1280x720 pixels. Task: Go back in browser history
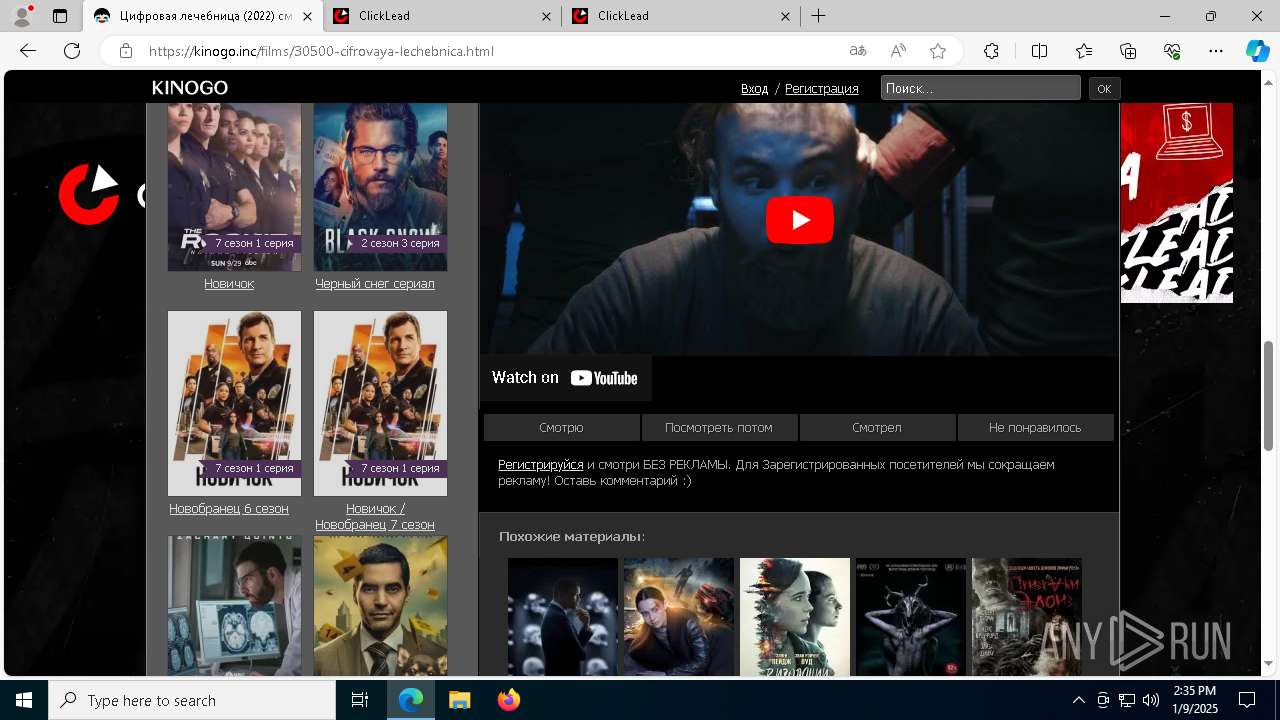(28, 51)
